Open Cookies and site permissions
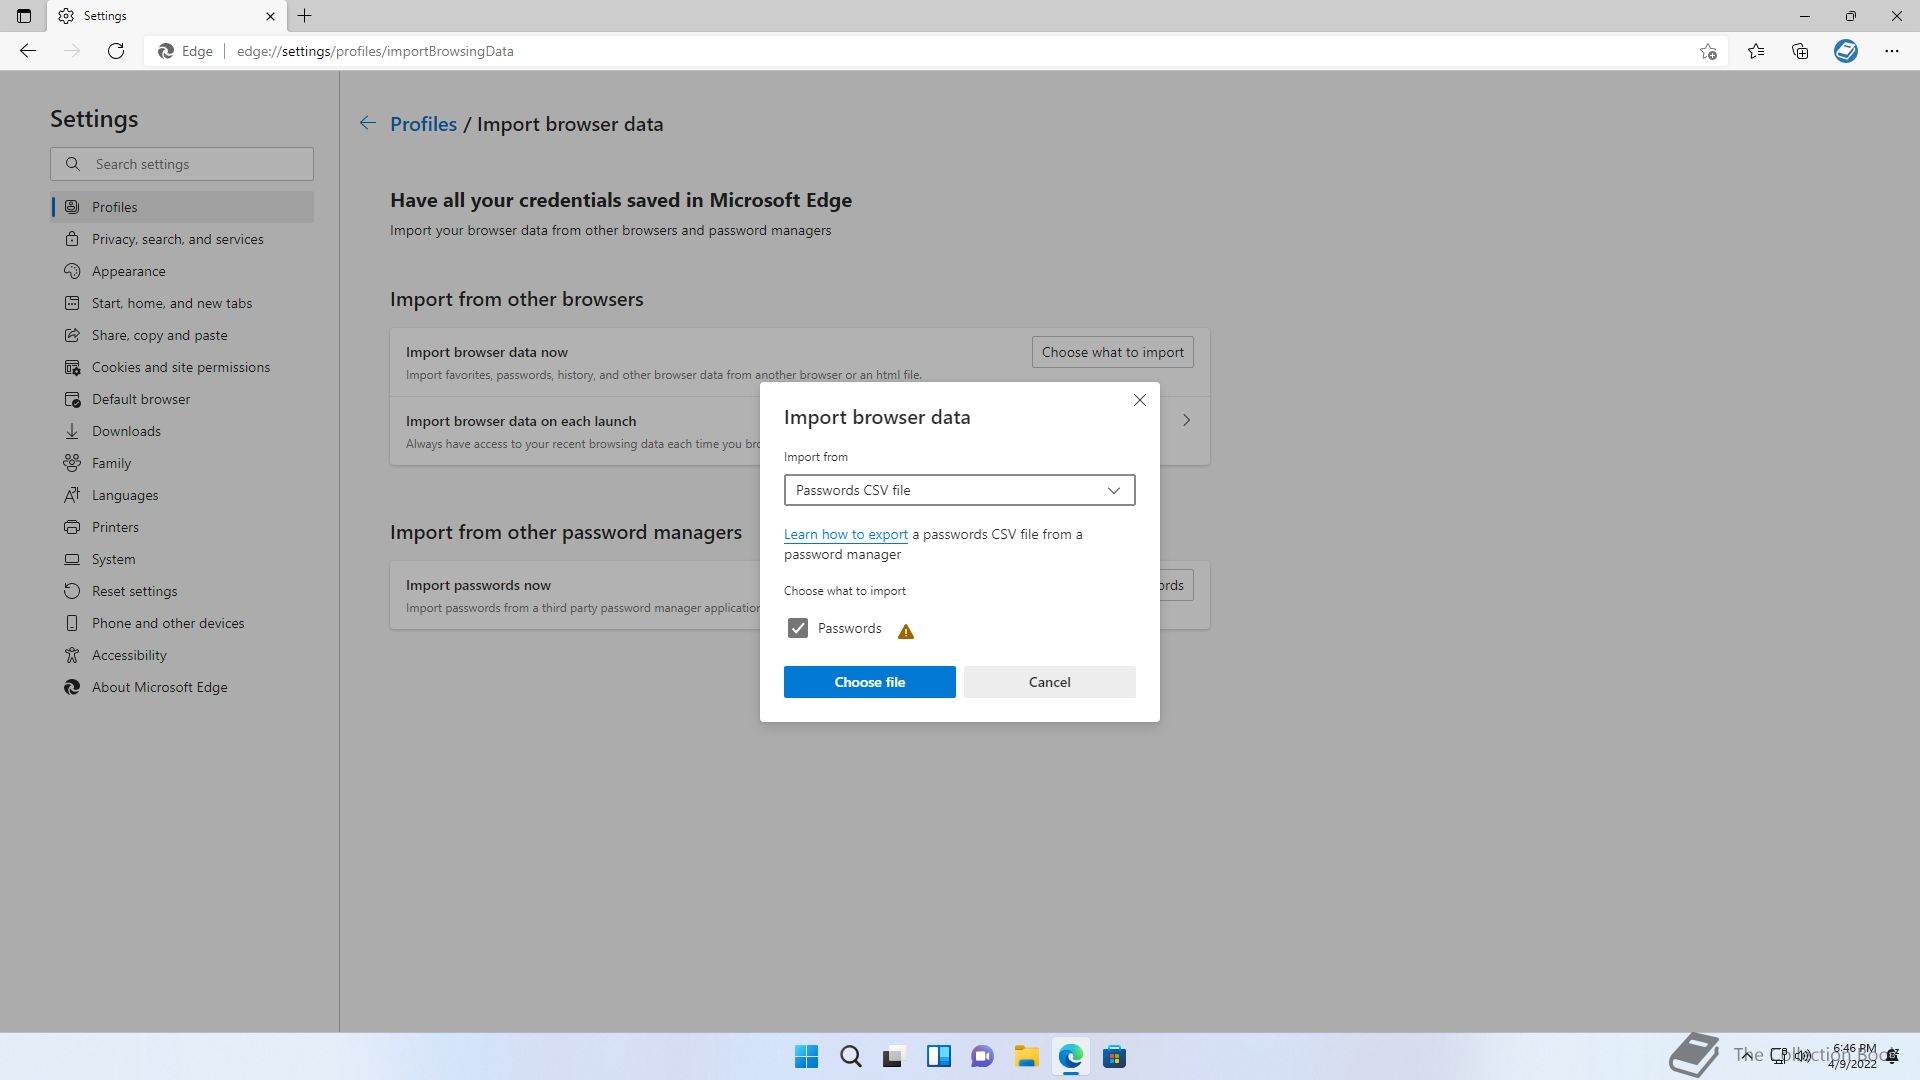1920x1080 pixels. [182, 367]
